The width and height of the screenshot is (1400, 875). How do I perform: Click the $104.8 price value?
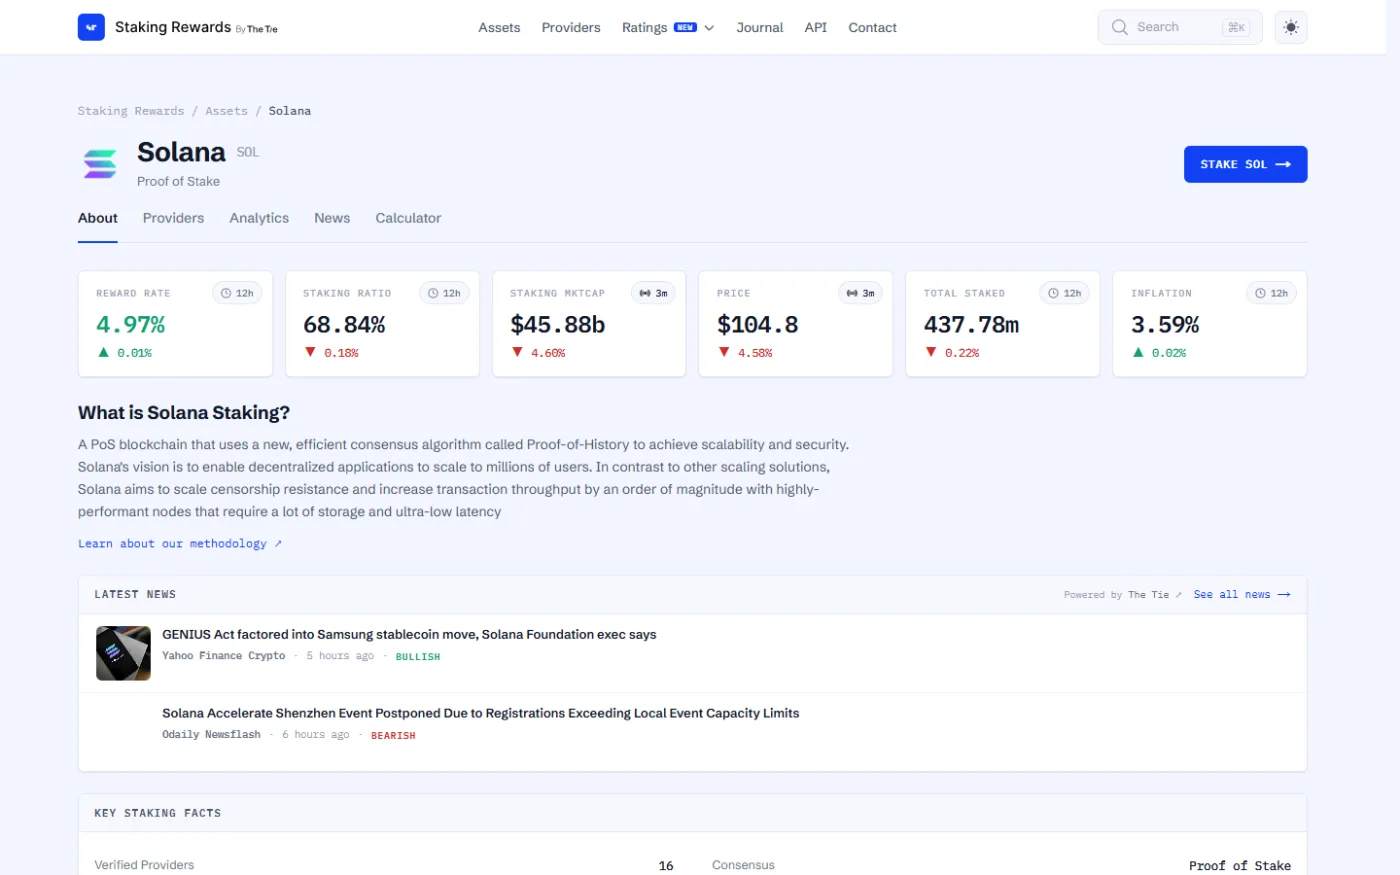[758, 325]
